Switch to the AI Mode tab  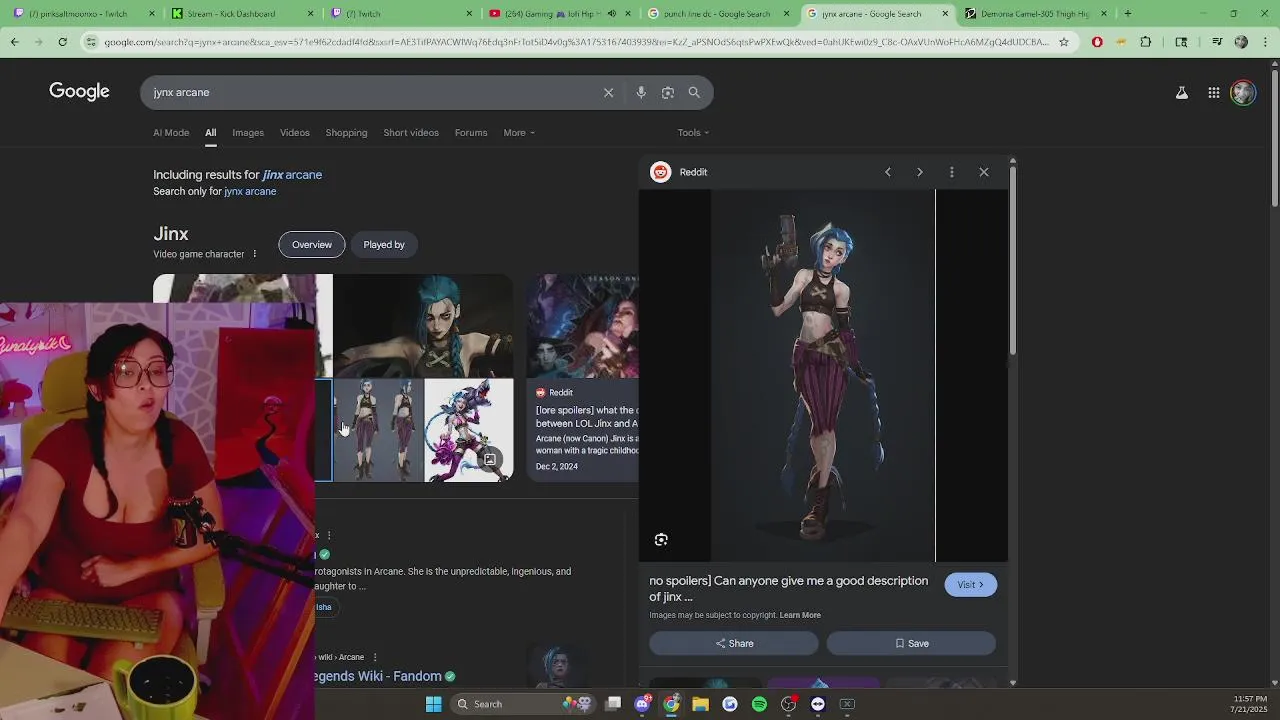[171, 133]
